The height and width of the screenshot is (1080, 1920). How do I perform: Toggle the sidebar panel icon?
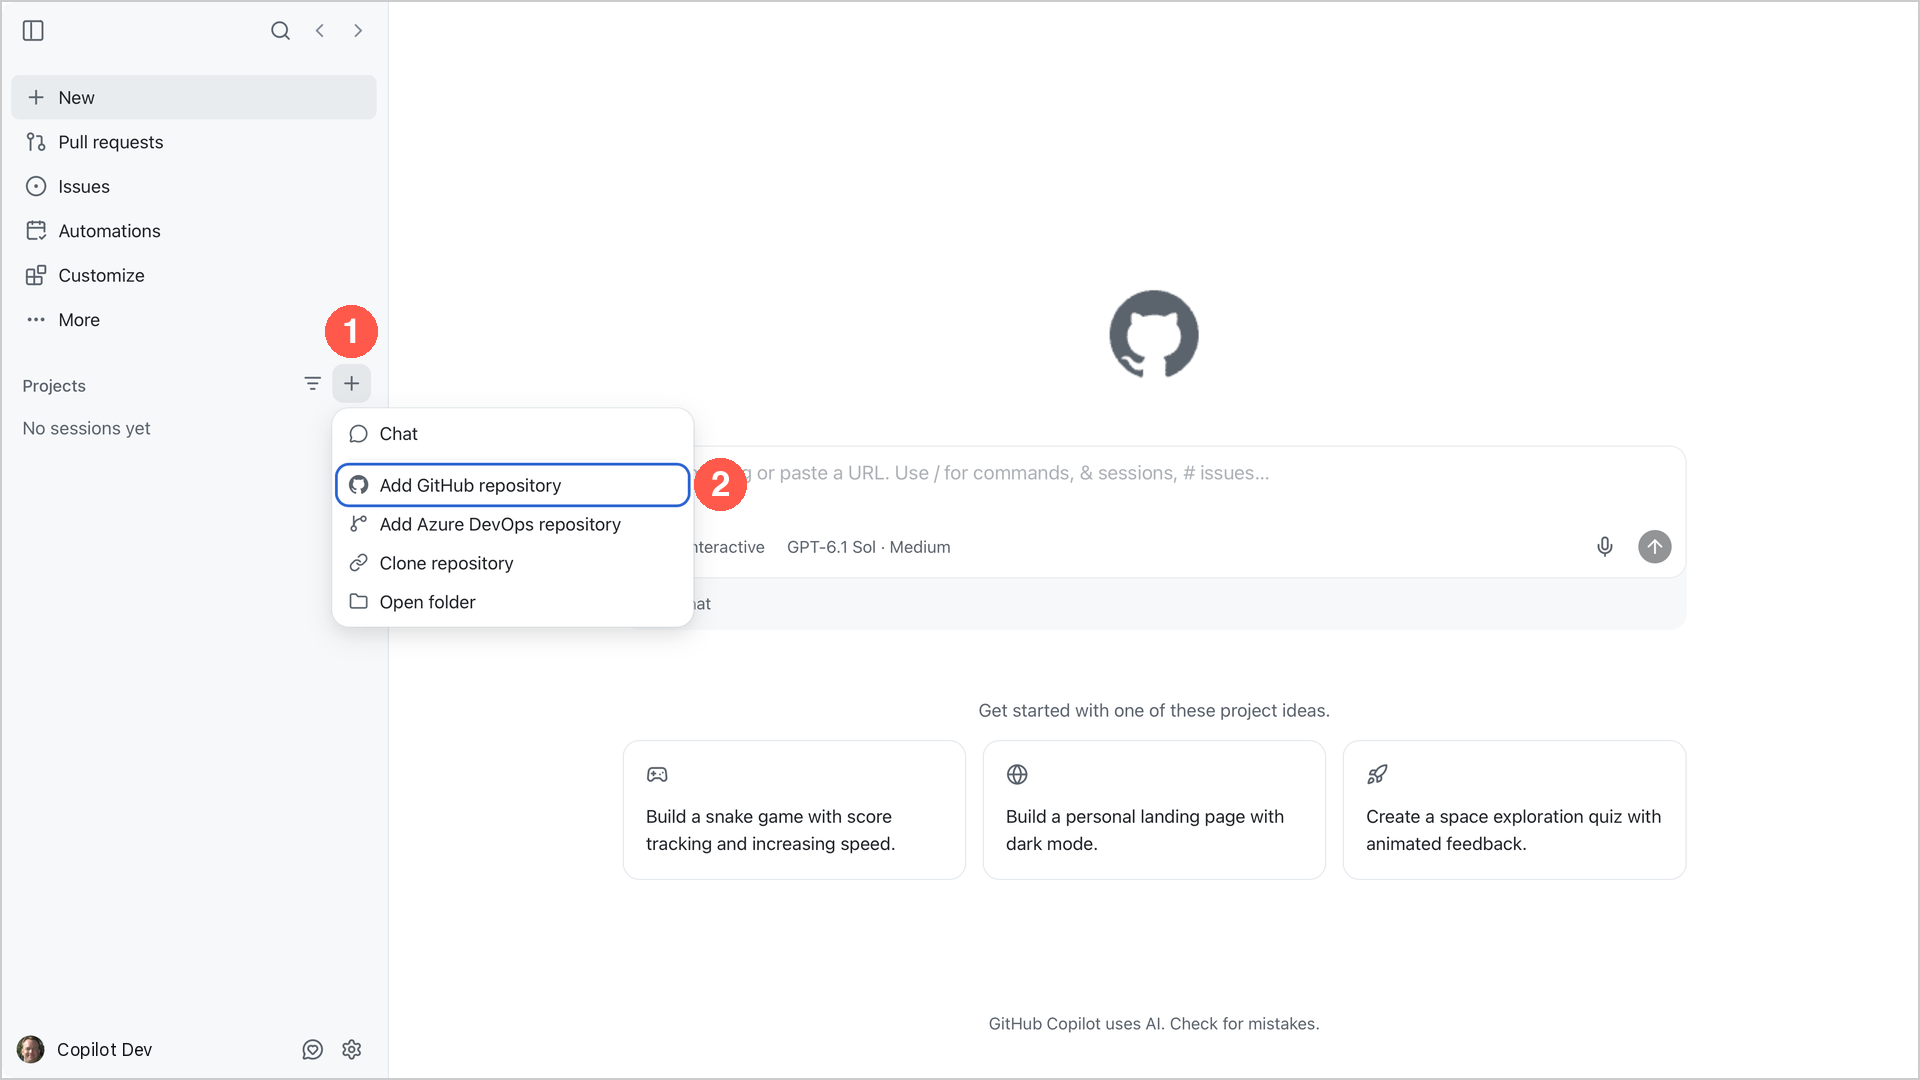click(x=33, y=30)
